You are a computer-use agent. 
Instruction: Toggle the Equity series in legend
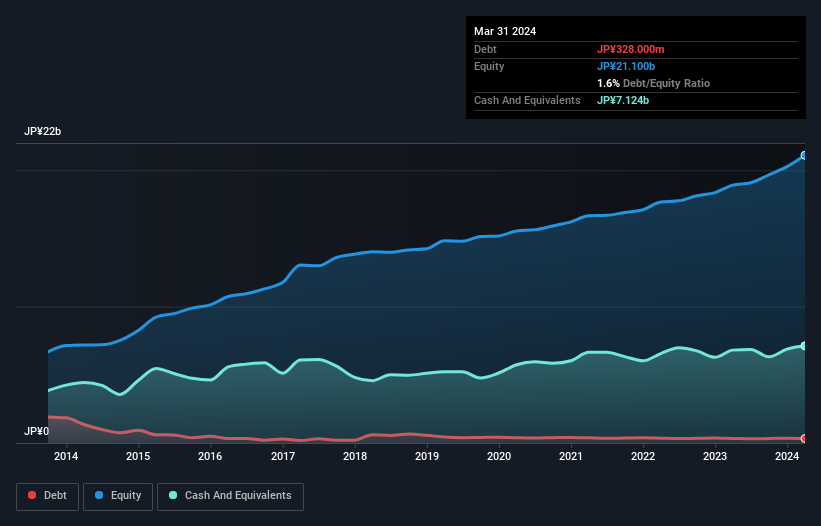click(118, 495)
